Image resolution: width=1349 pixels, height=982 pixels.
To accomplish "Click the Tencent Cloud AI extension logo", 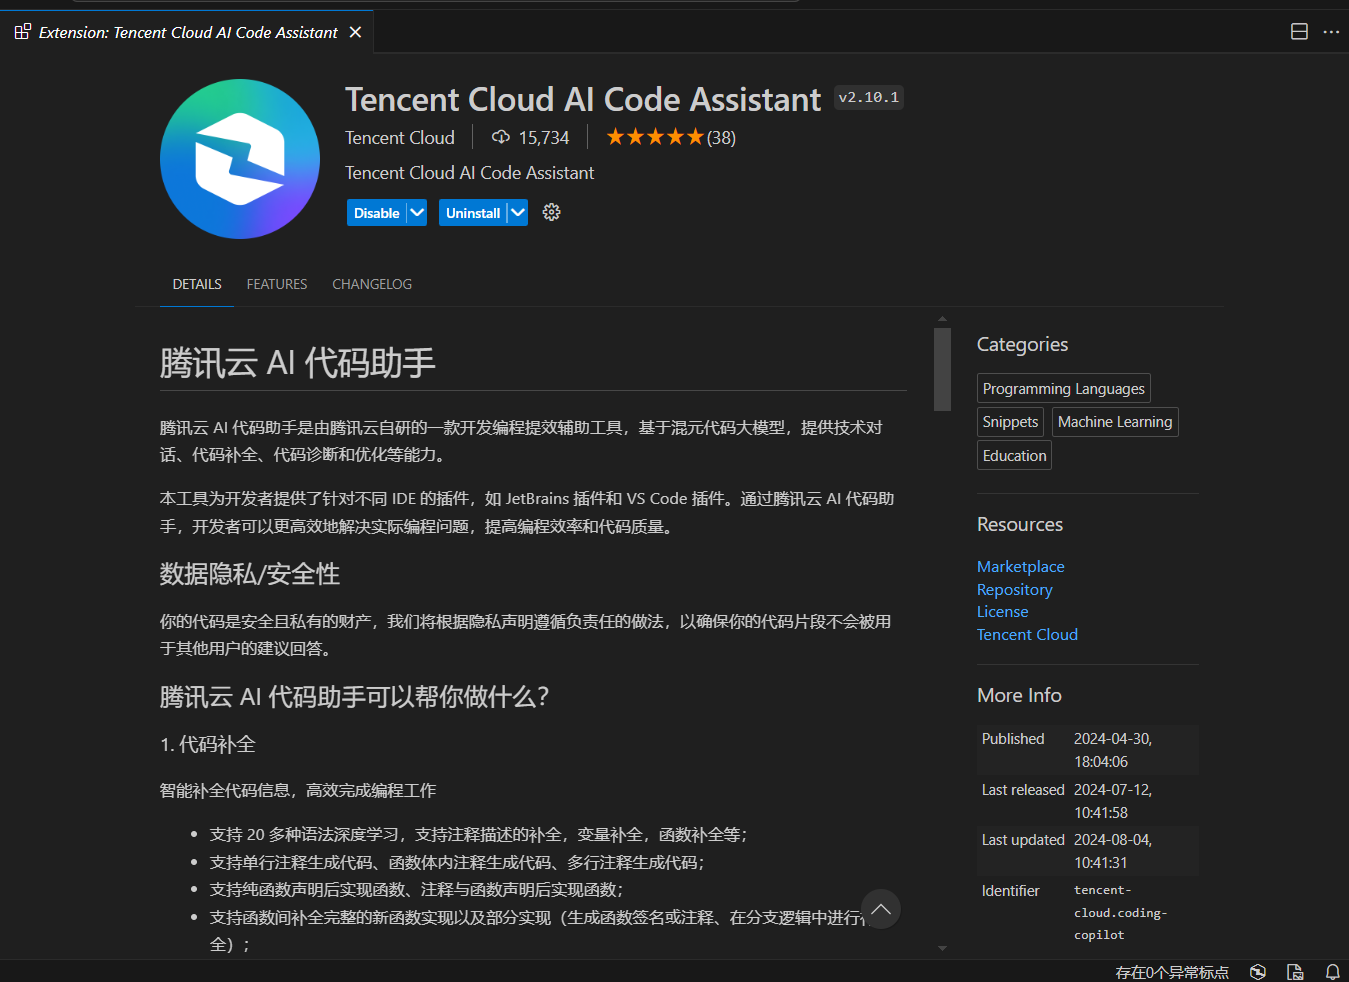I will point(240,159).
